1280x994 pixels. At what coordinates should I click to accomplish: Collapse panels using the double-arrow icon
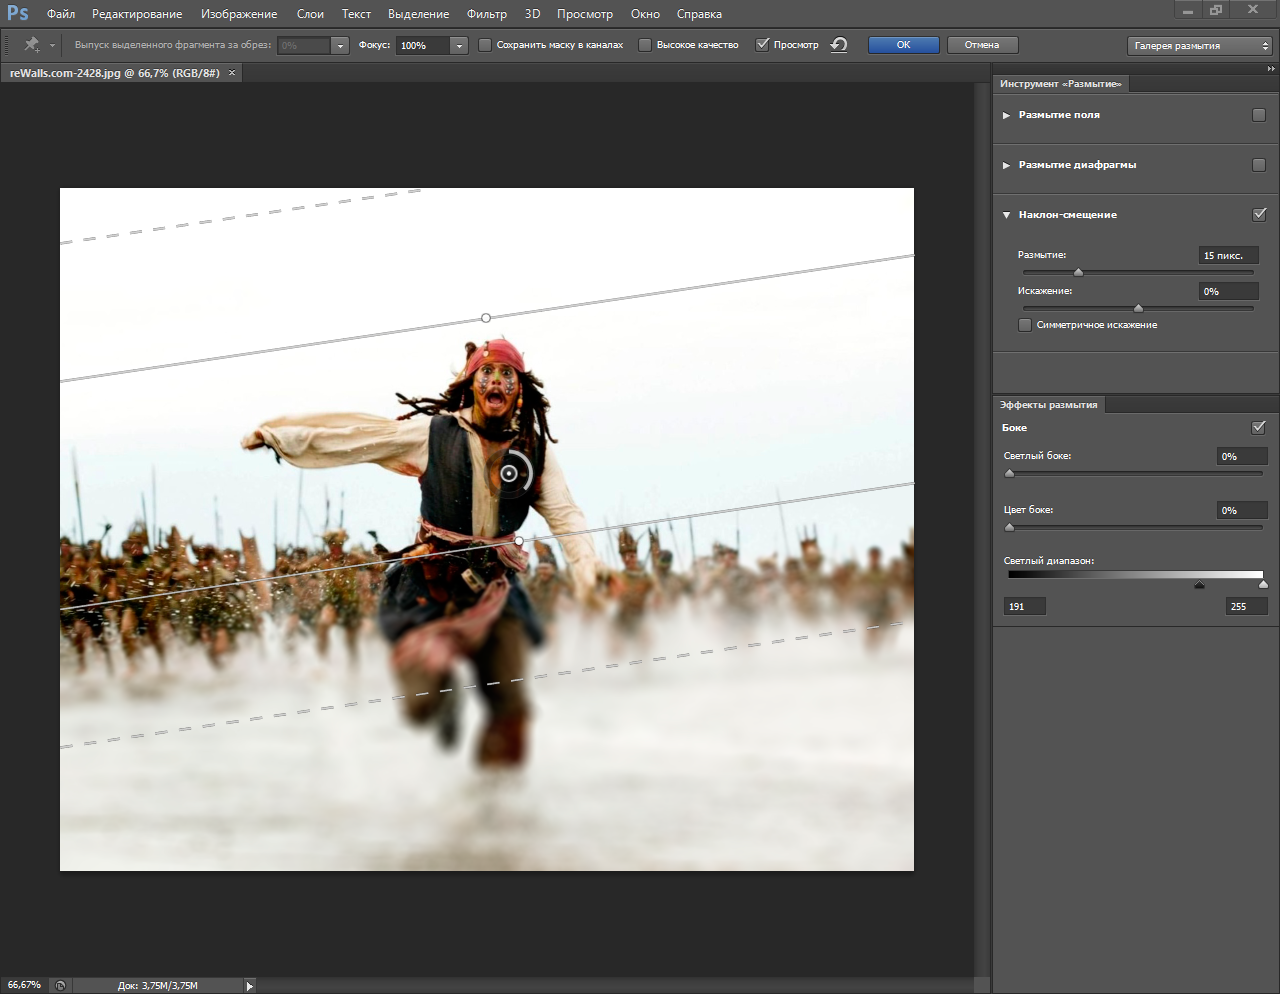(x=1271, y=69)
